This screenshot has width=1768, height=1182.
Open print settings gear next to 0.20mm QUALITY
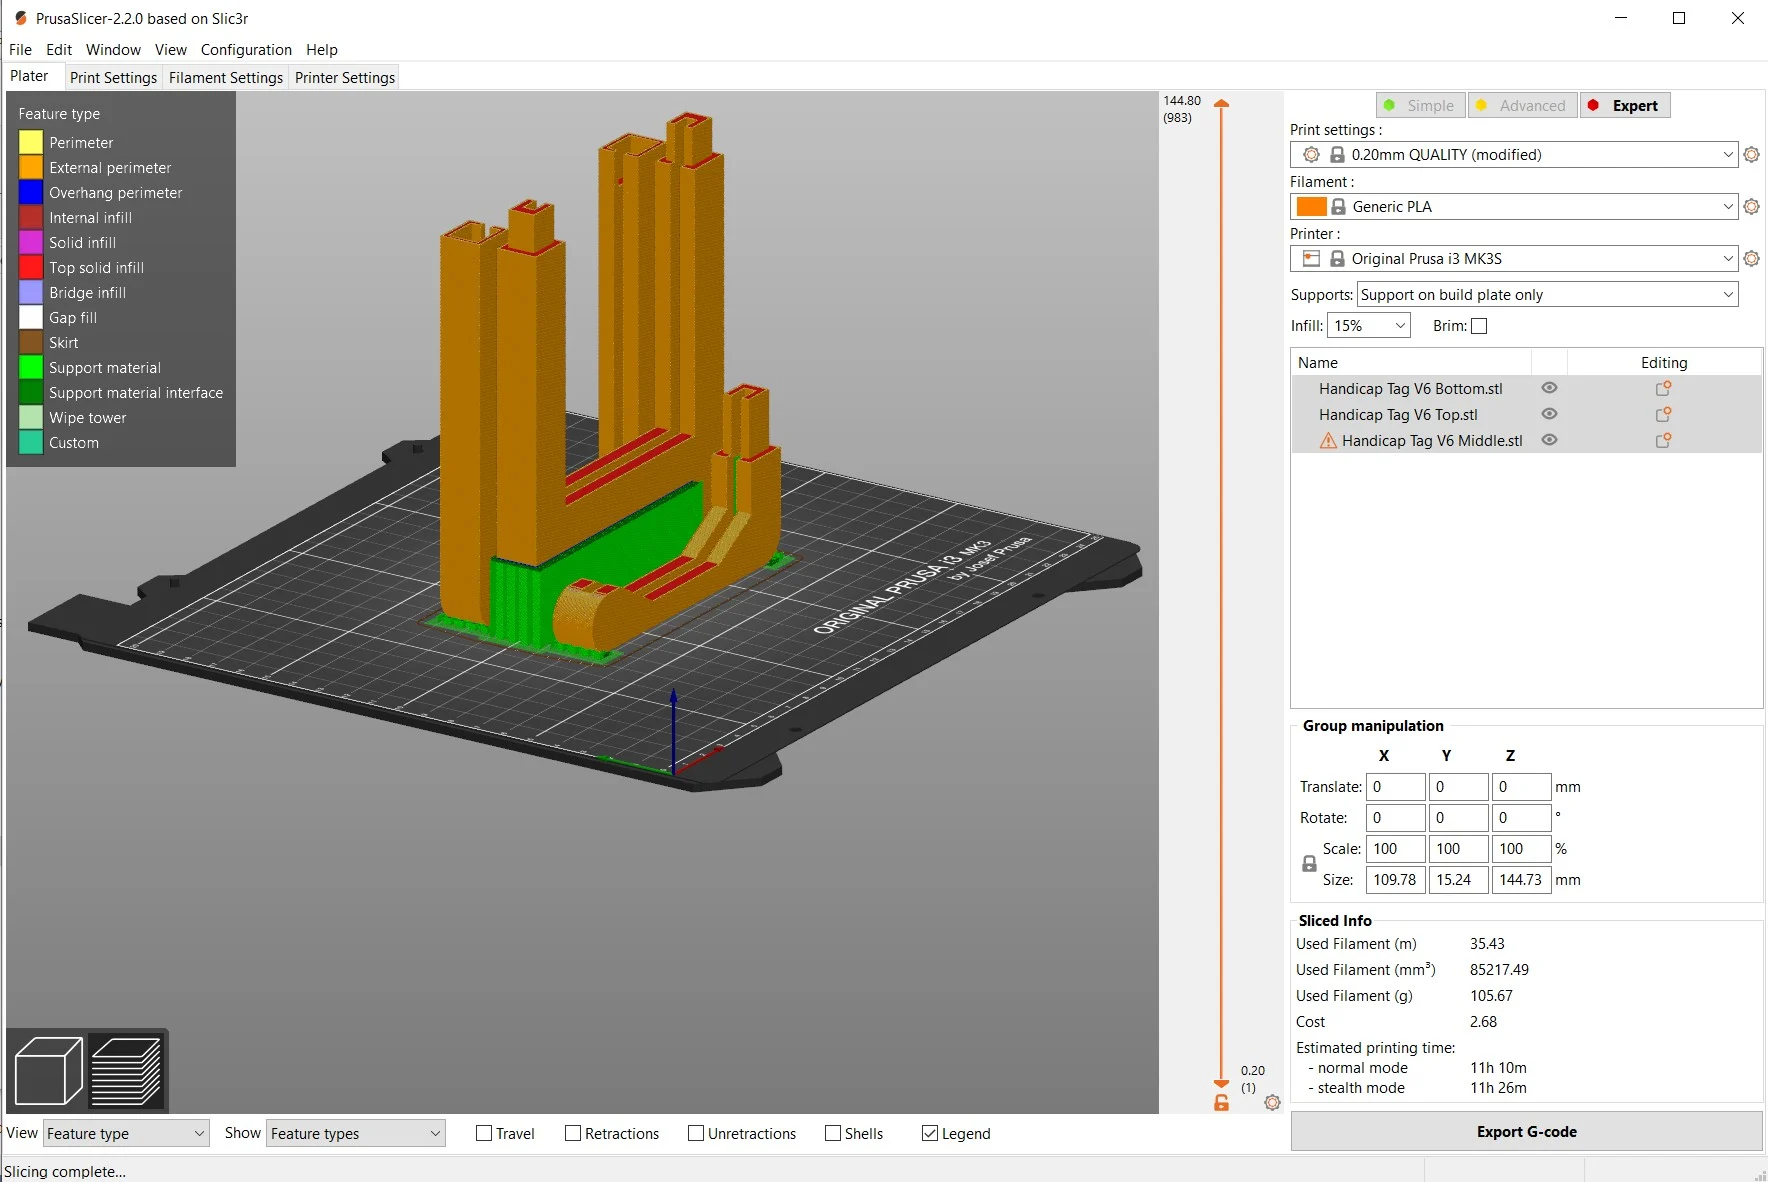click(1751, 155)
